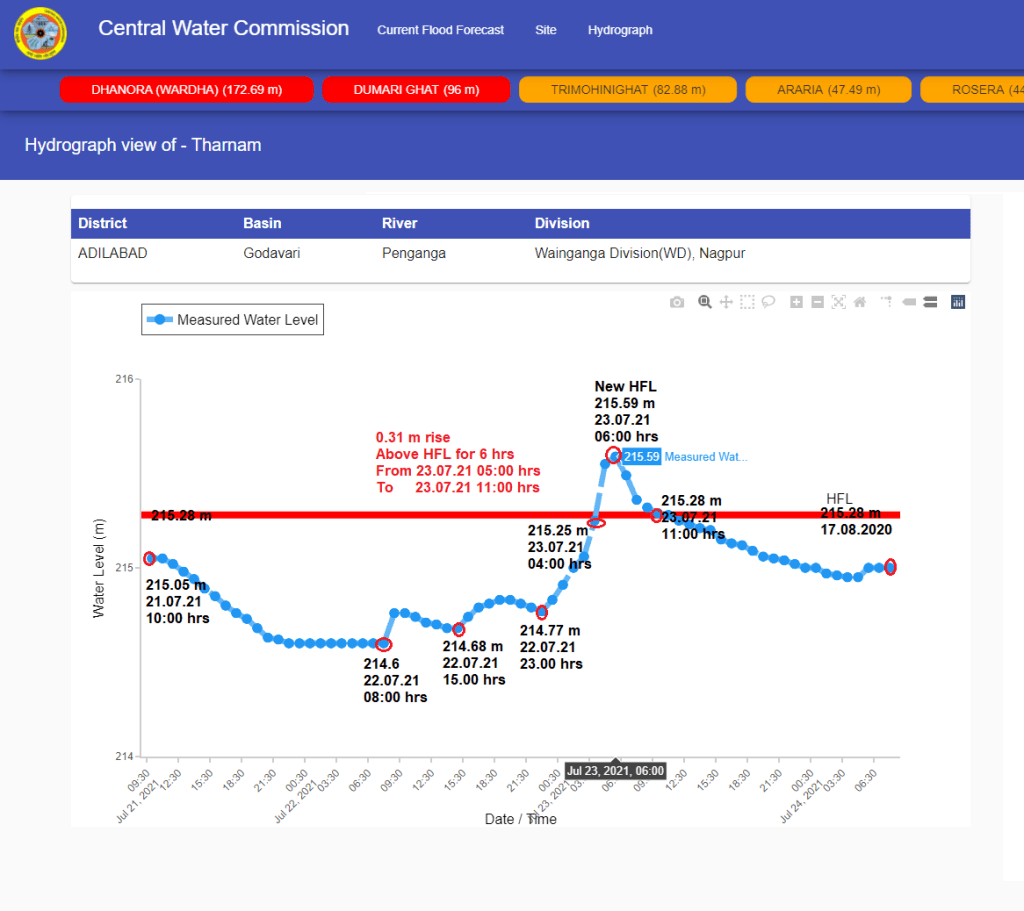Screen dimensions: 1024x911
Task: Activate the Lasso Select tool
Action: 768,302
